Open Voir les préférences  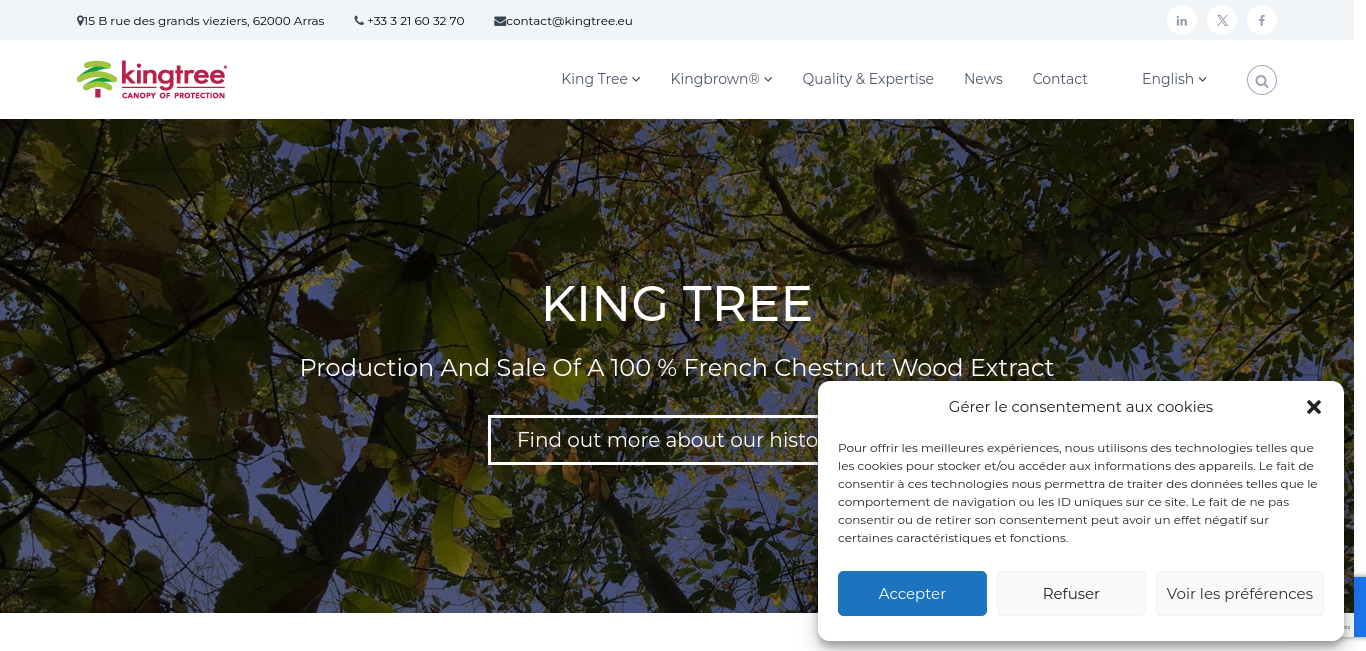(x=1240, y=593)
